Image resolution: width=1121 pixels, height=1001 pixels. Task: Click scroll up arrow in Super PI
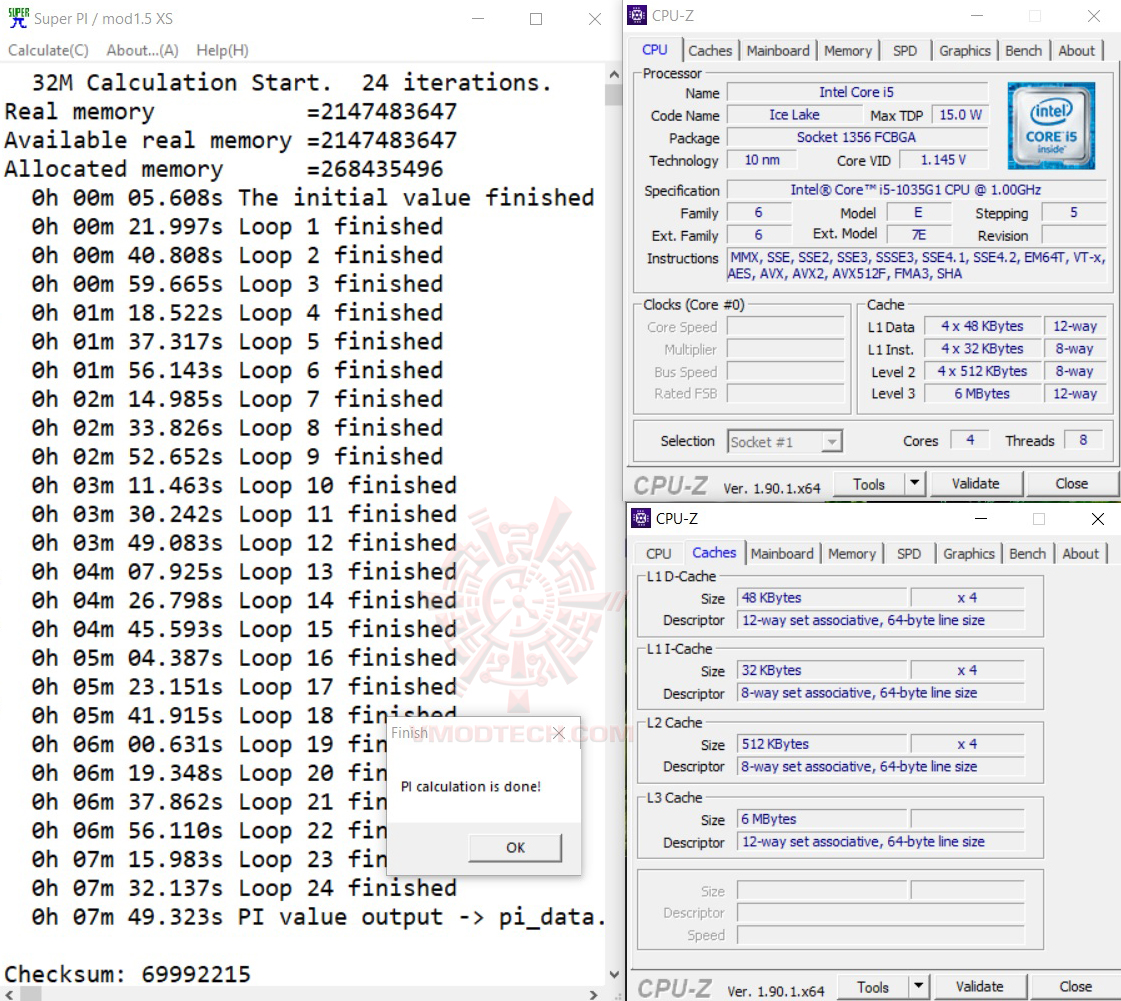pos(613,74)
